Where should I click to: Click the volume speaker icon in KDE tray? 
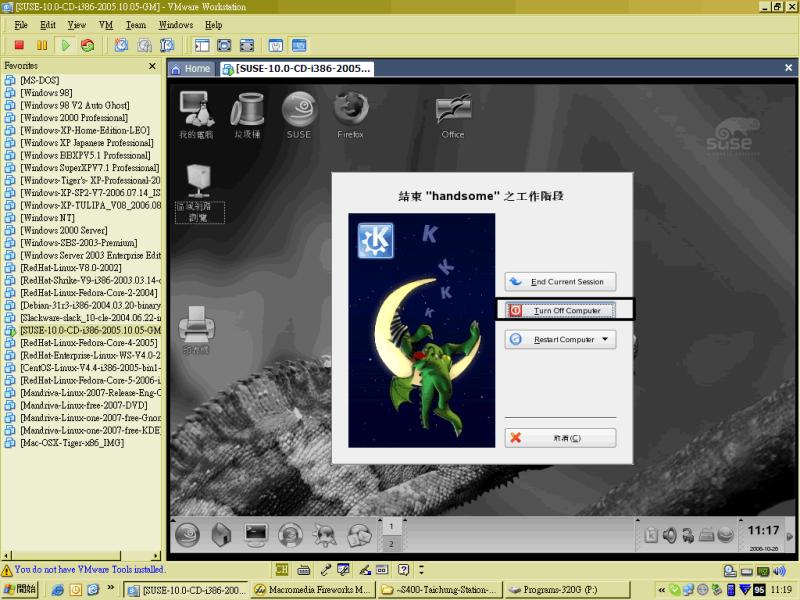669,535
